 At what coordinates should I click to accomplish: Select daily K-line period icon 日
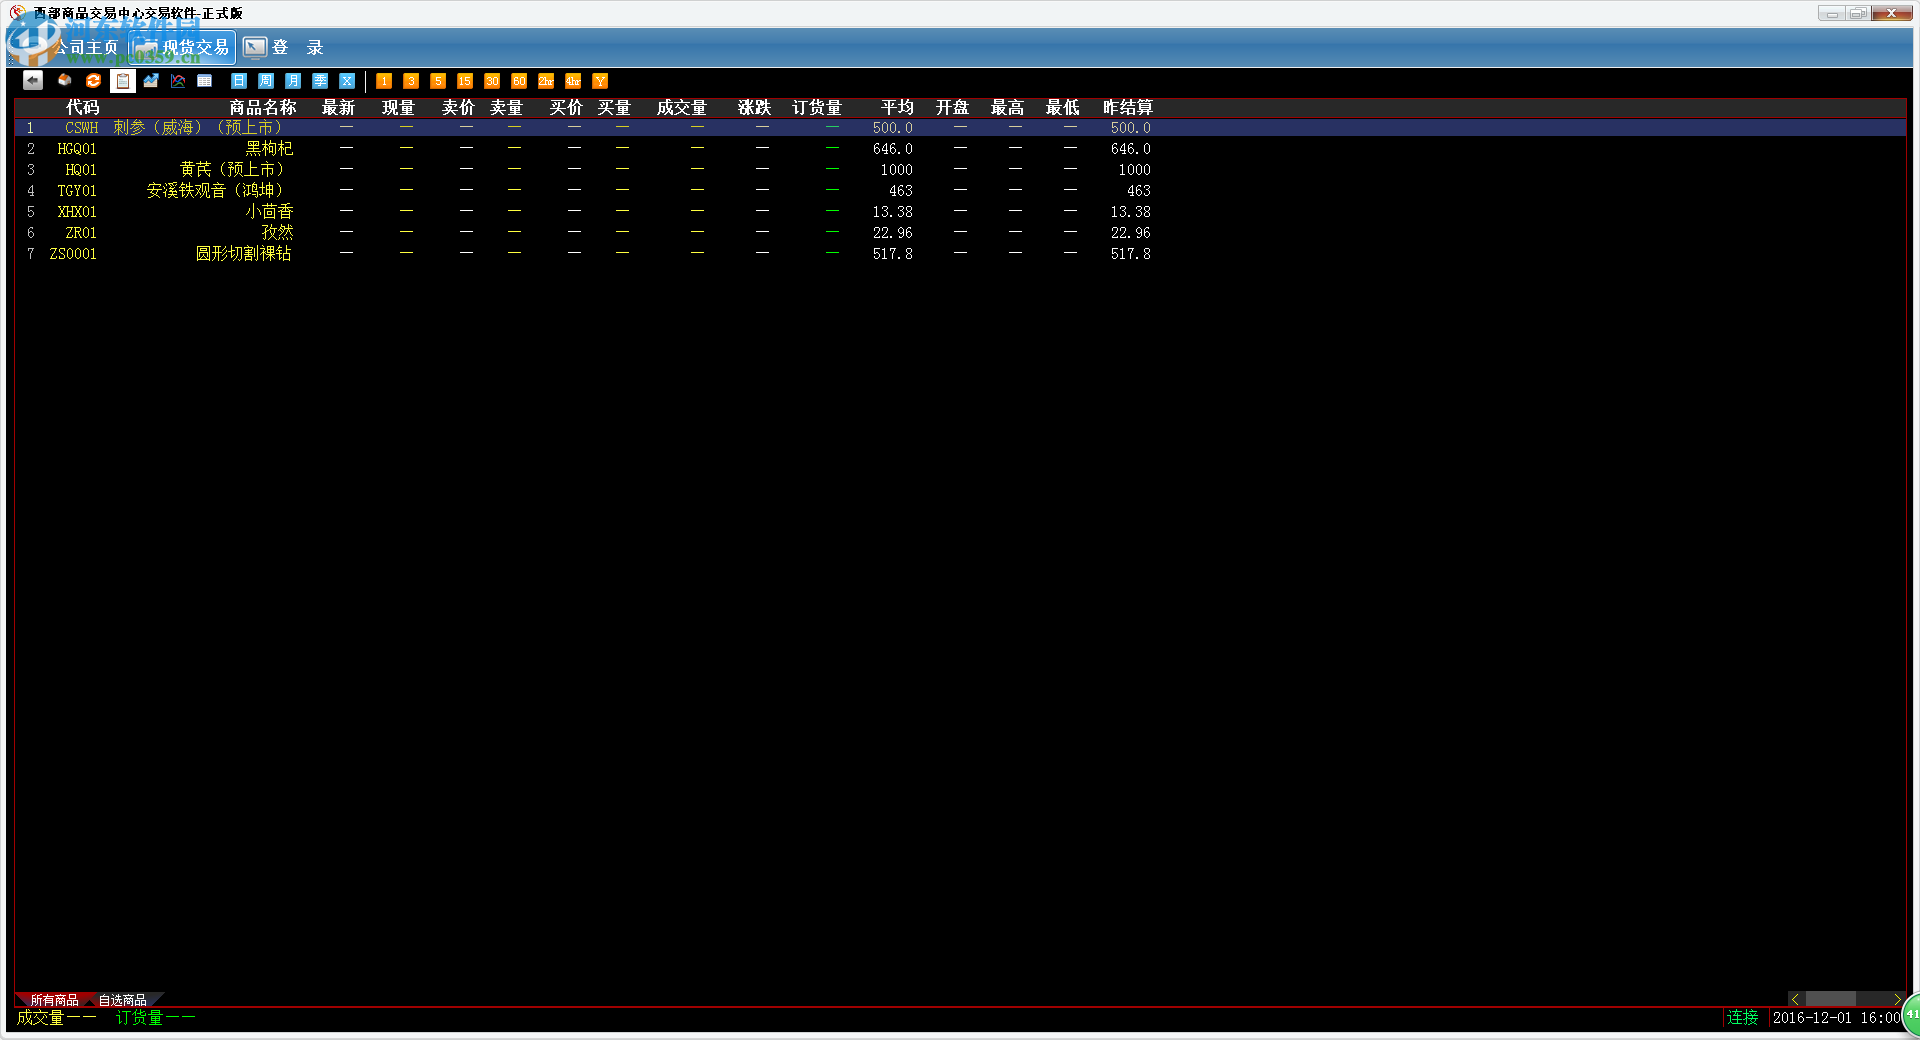(x=239, y=81)
